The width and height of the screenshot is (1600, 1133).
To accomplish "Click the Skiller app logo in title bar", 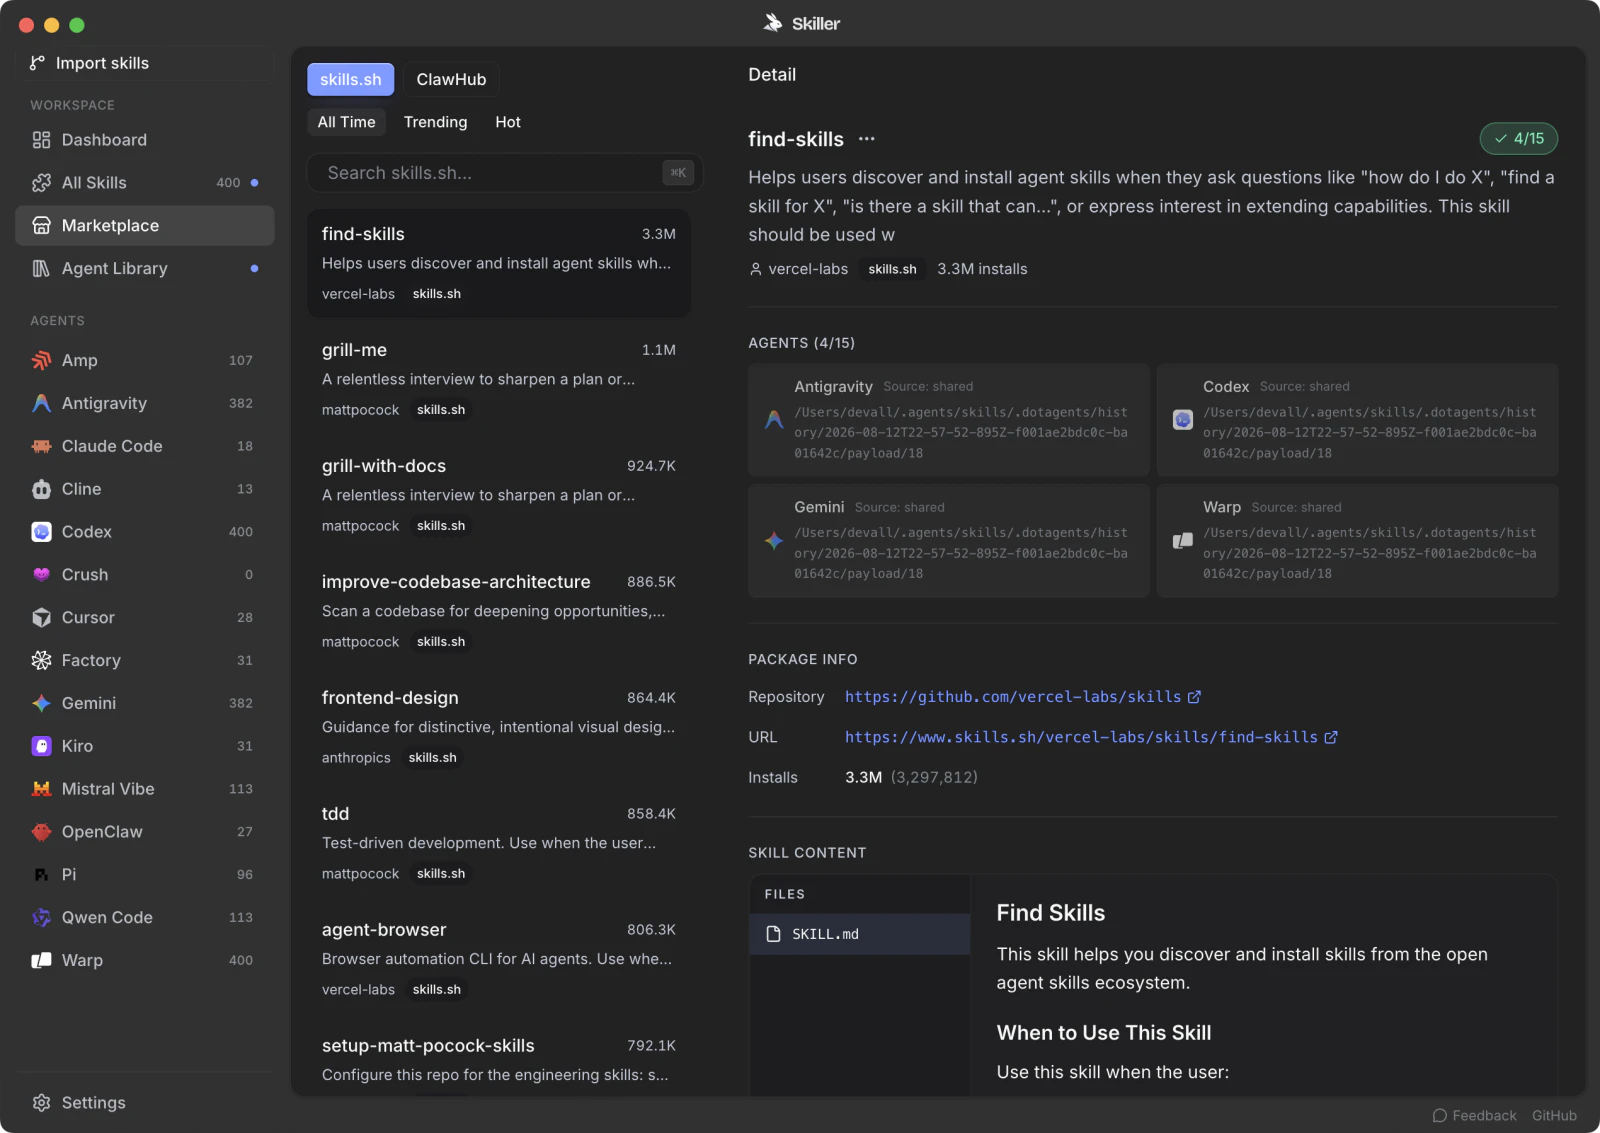I will pyautogui.click(x=773, y=23).
